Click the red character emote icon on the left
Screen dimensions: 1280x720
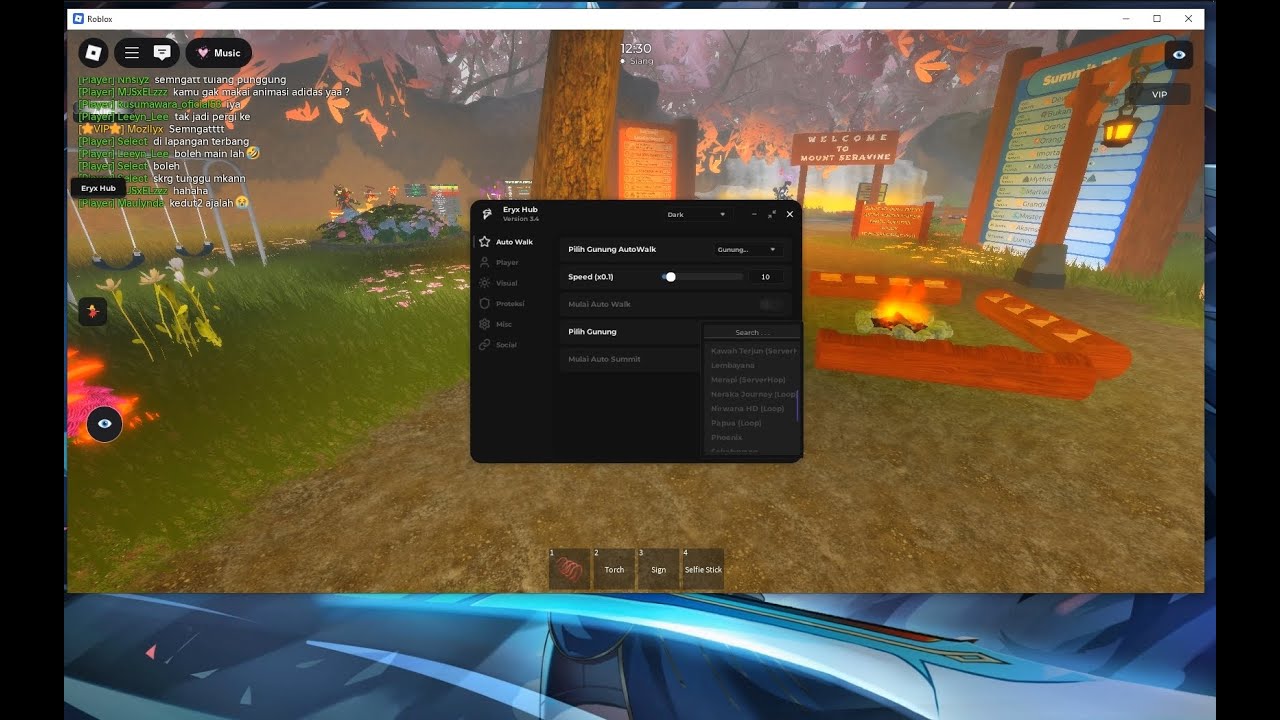tap(93, 311)
